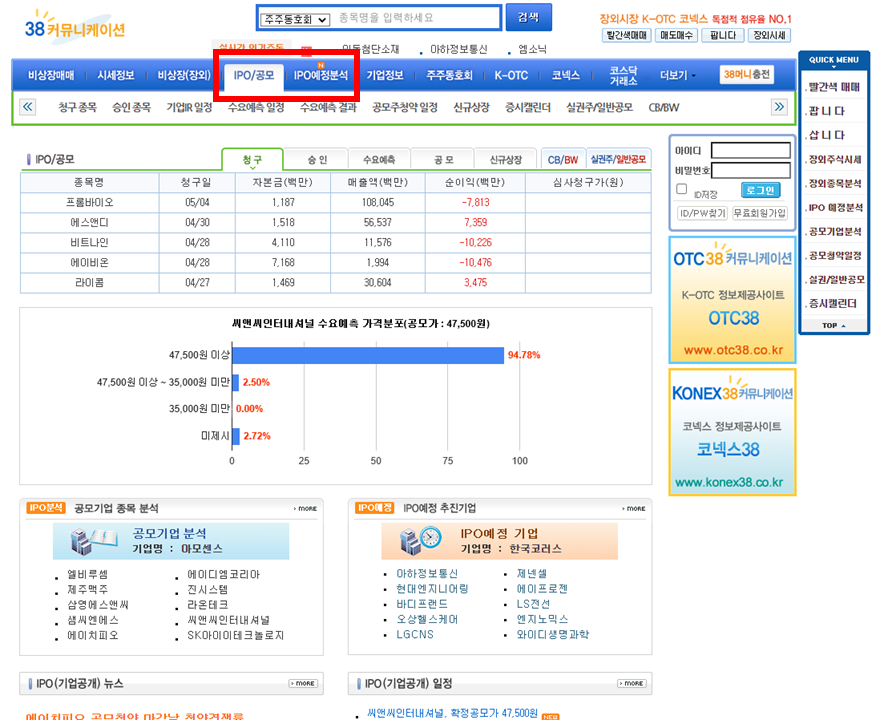Open 씨앤씨인터내셔널 확정공모가 schedule link
Image resolution: width=884 pixels, height=720 pixels.
tap(452, 713)
